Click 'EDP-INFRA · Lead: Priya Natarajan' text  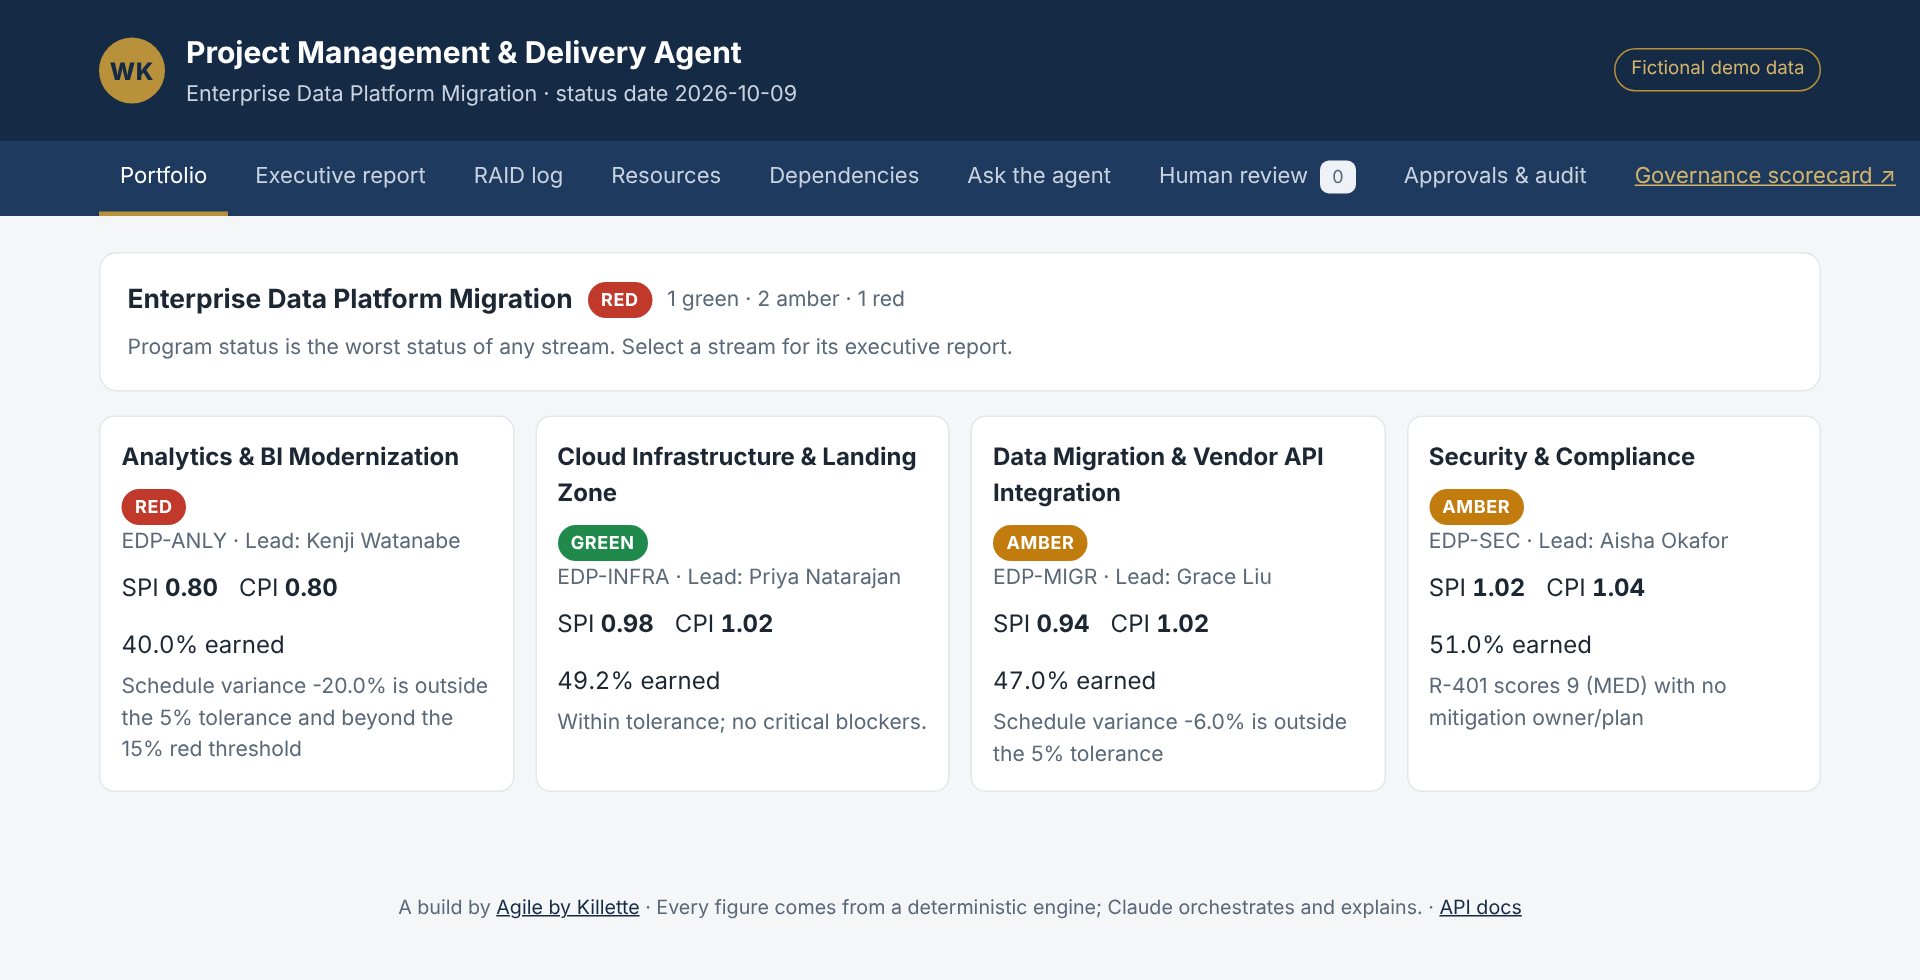[729, 577]
